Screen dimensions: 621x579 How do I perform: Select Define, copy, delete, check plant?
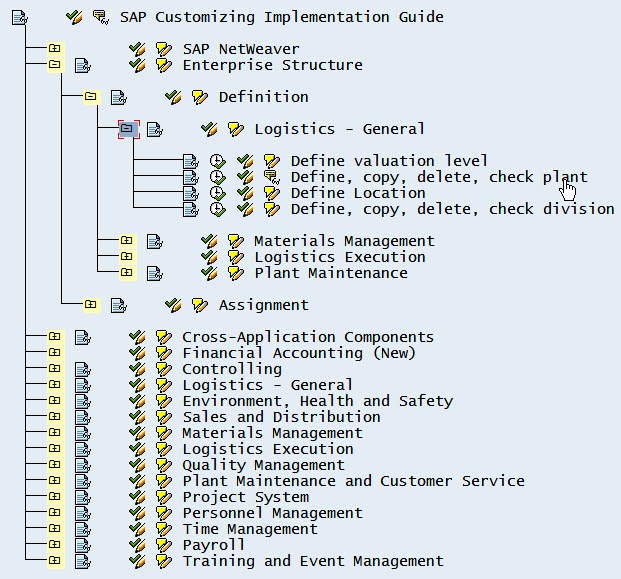click(x=438, y=177)
